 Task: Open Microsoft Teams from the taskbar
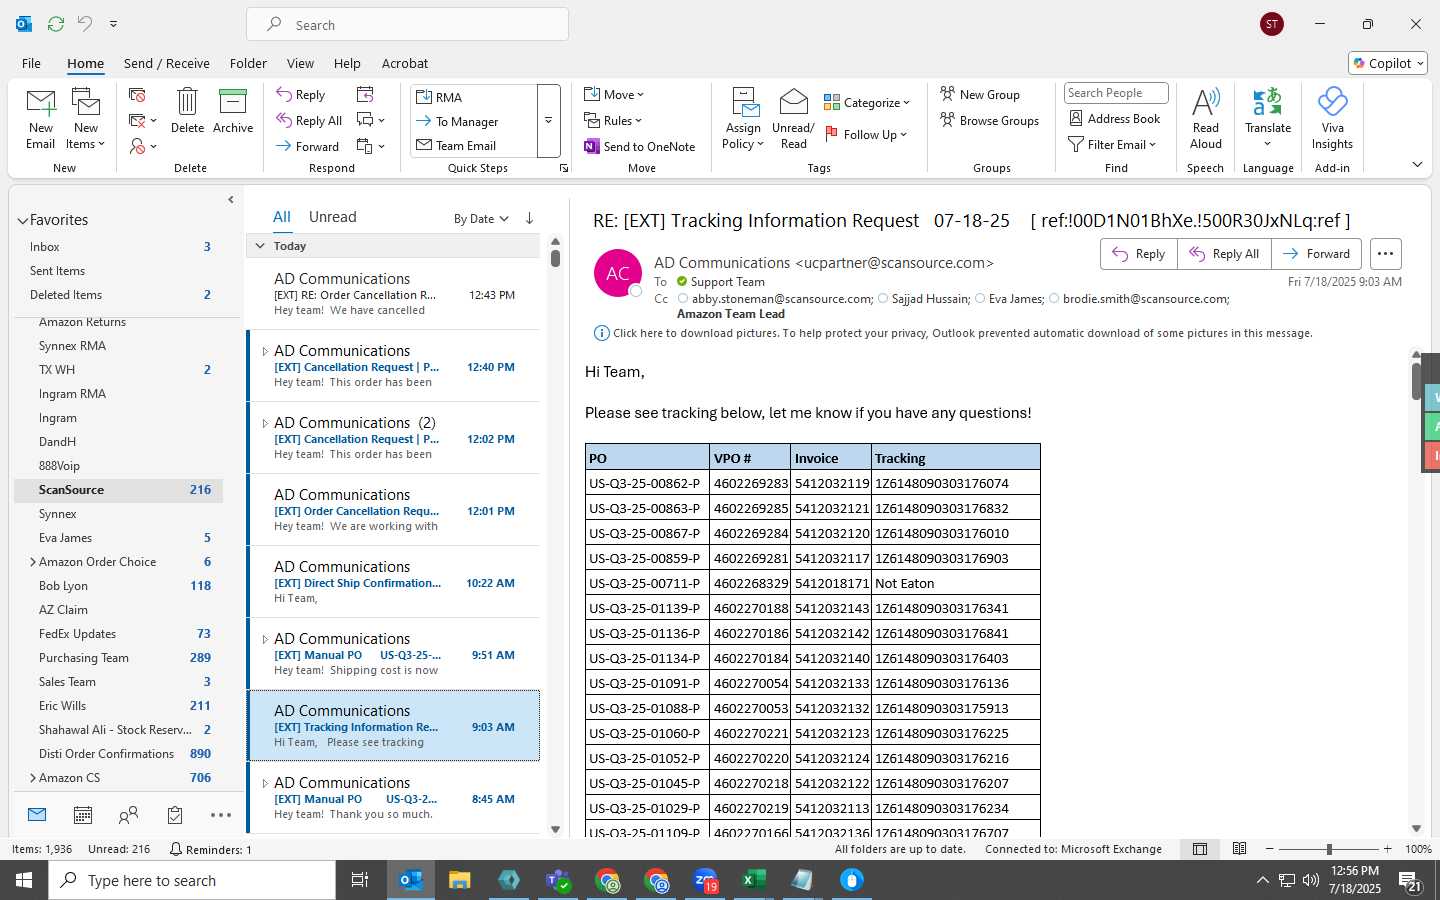pyautogui.click(x=558, y=880)
